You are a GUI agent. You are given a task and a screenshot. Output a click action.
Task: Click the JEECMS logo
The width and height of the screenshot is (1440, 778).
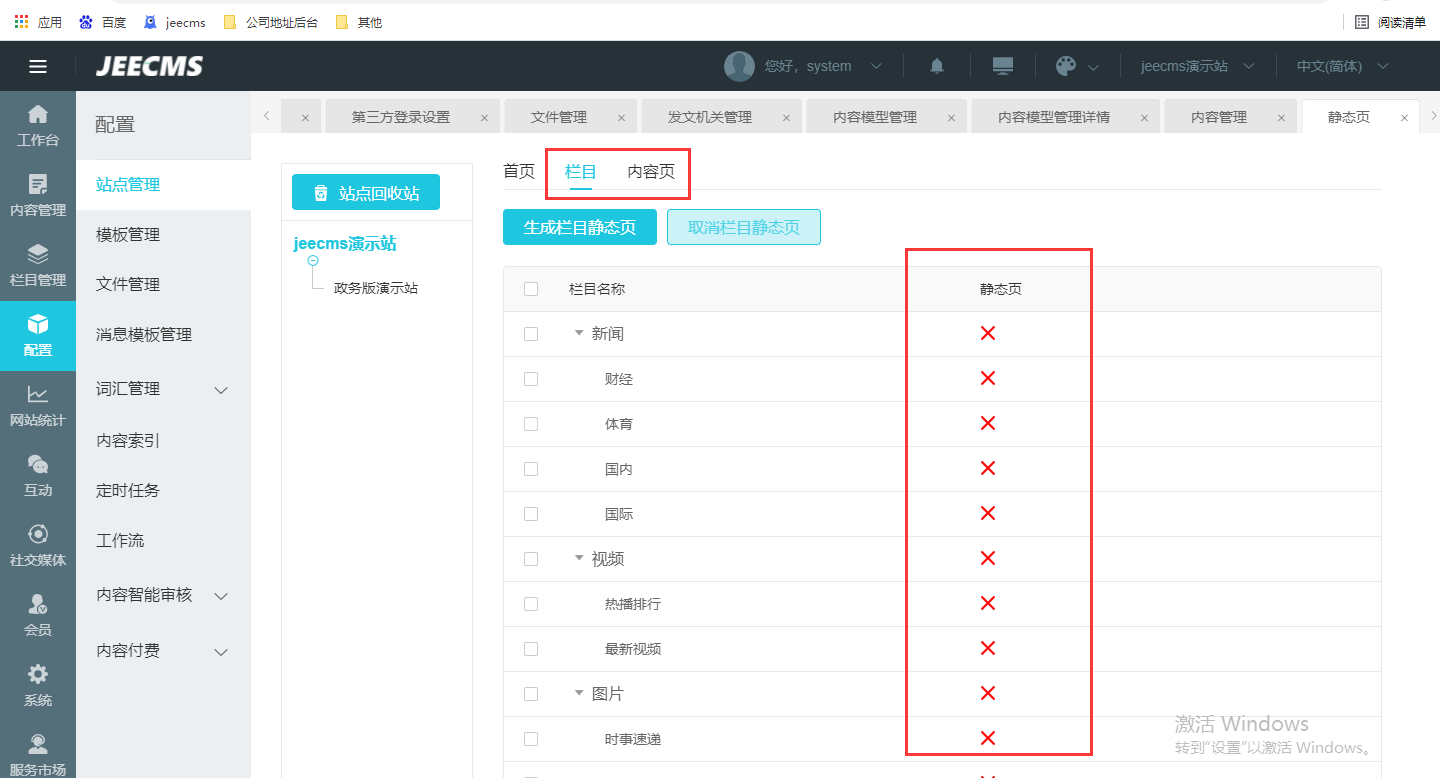pyautogui.click(x=149, y=67)
